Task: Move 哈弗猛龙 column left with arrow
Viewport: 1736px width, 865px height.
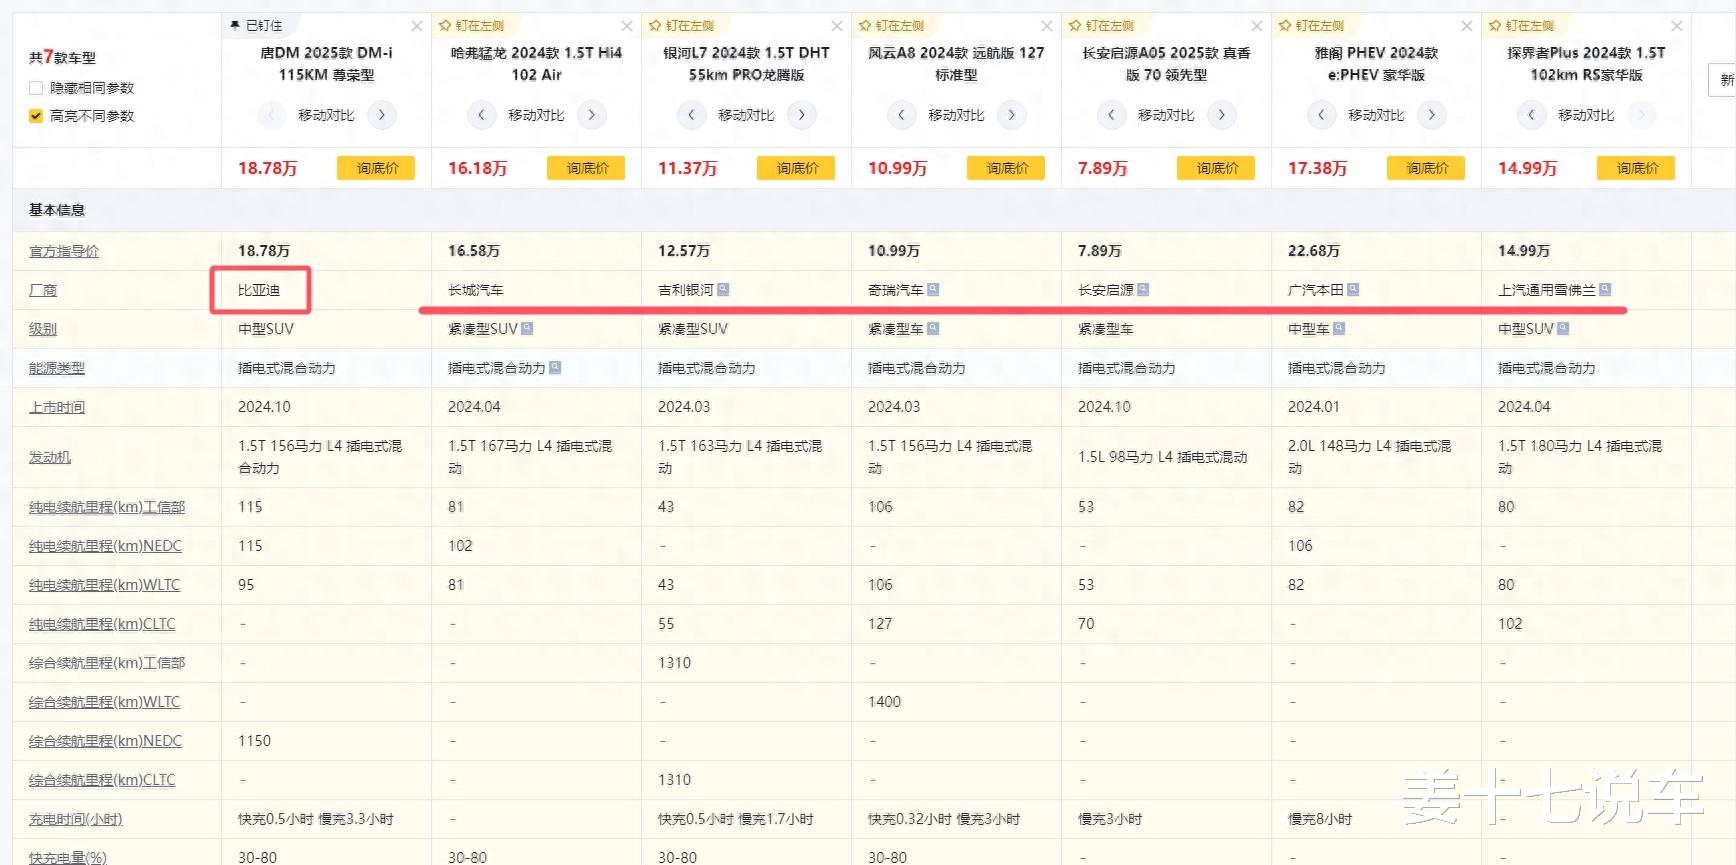Action: (481, 115)
